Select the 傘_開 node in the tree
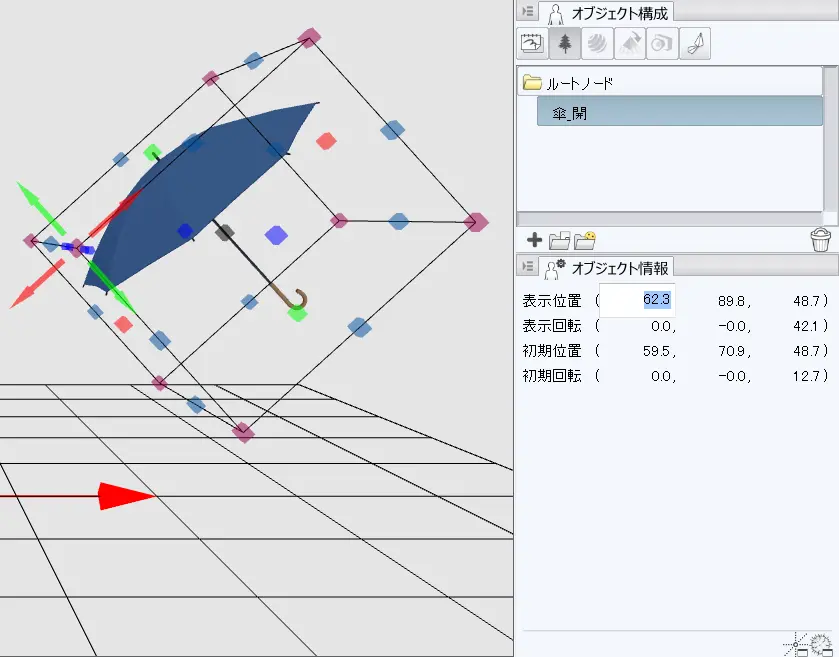This screenshot has height=657, width=839. 680,111
